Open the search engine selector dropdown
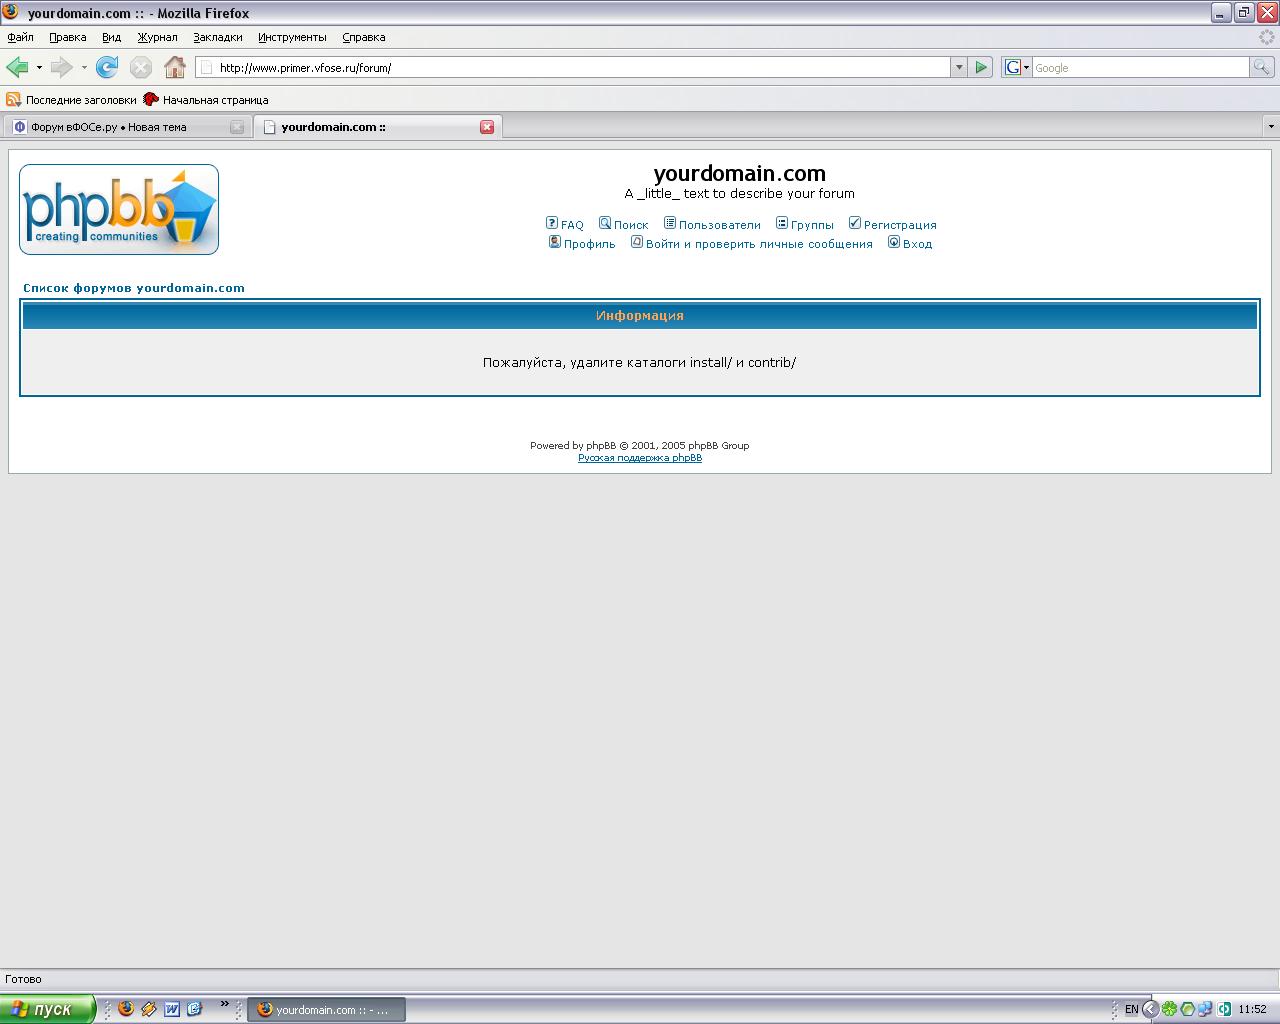This screenshot has height=1024, width=1280. [1017, 67]
